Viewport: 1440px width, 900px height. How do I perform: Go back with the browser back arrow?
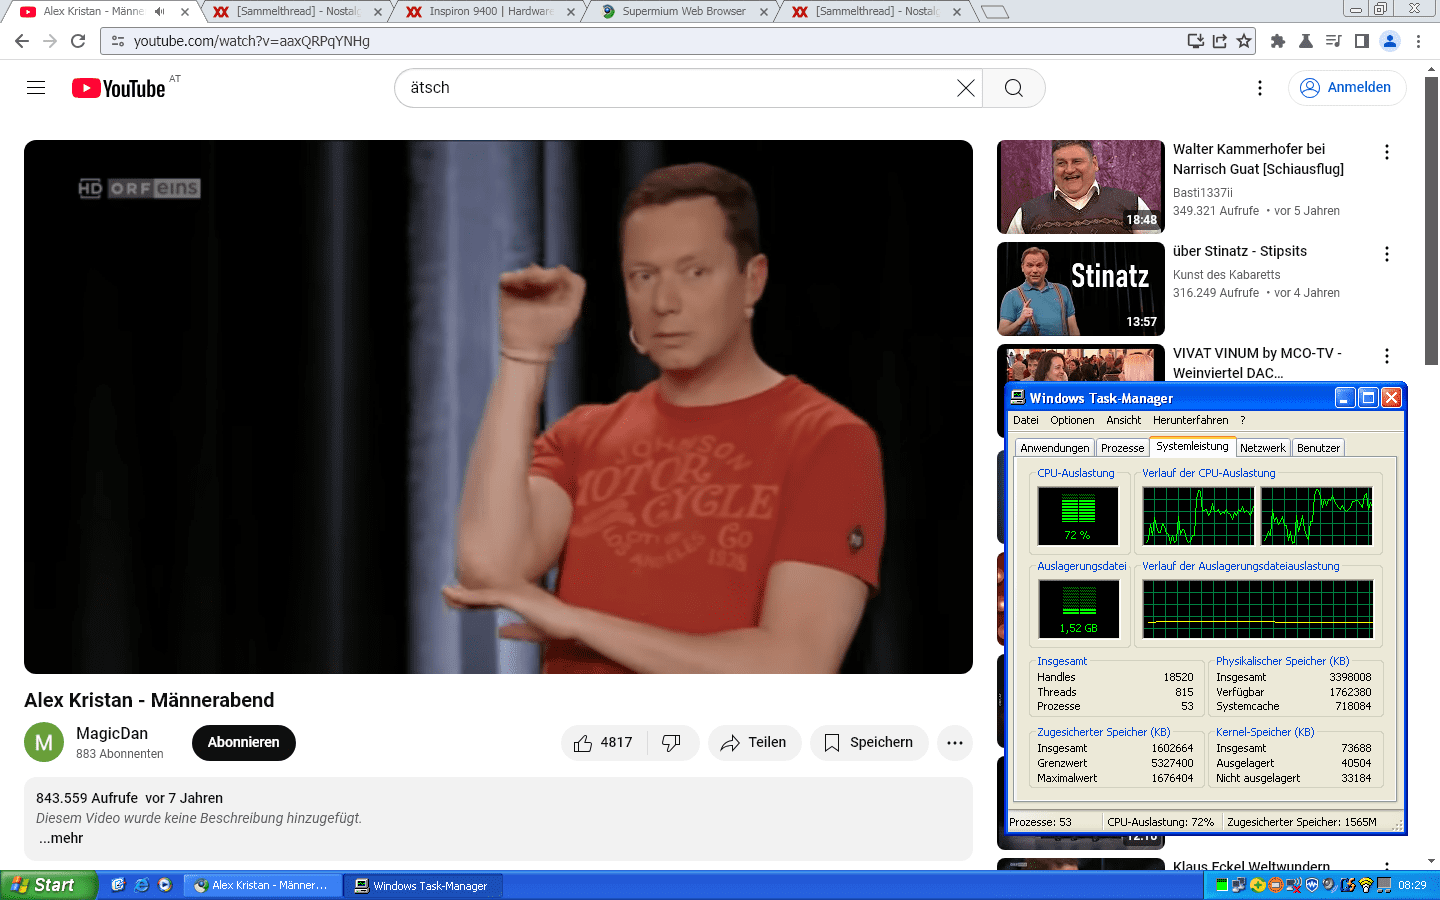click(22, 41)
